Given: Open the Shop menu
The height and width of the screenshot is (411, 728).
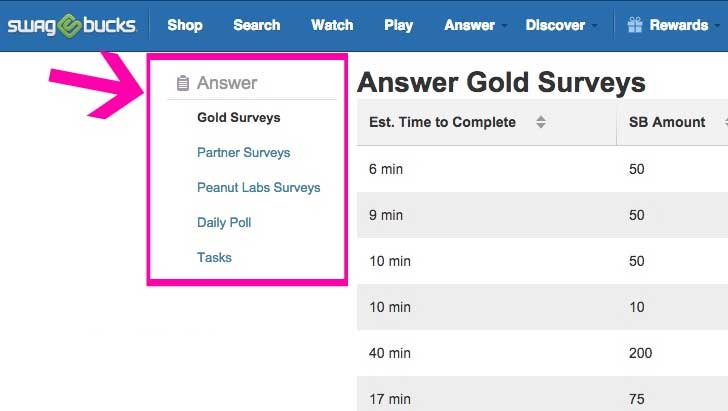Looking at the screenshot, I should point(185,25).
